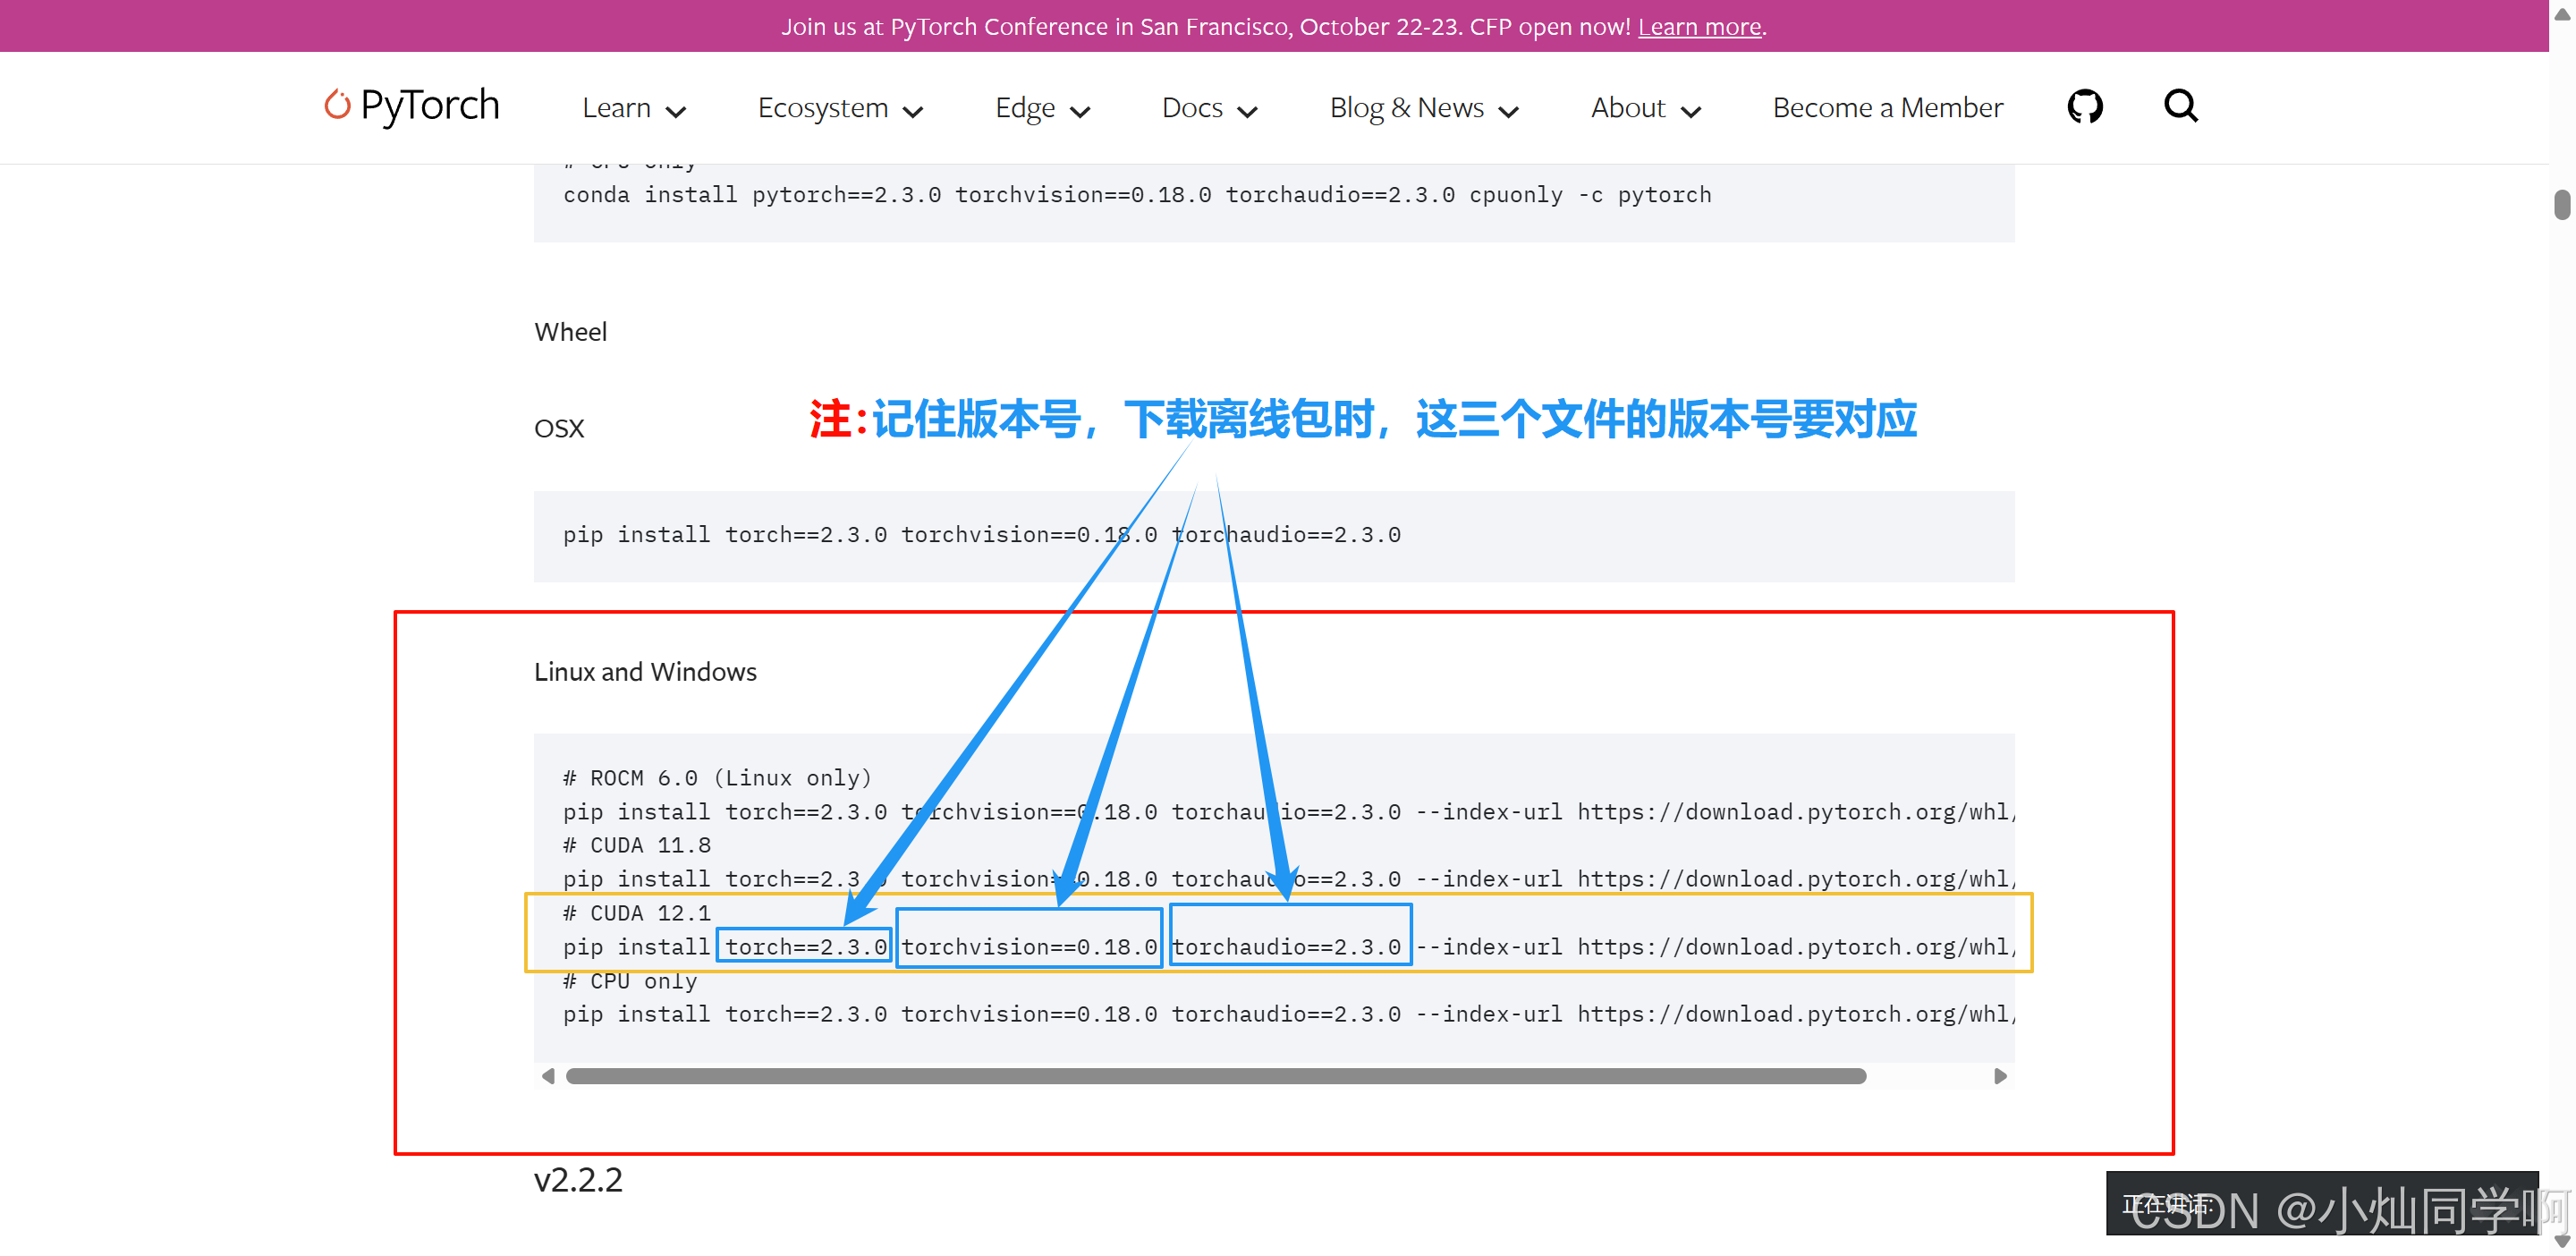
Task: Open the GitHub icon link
Action: 2084,106
